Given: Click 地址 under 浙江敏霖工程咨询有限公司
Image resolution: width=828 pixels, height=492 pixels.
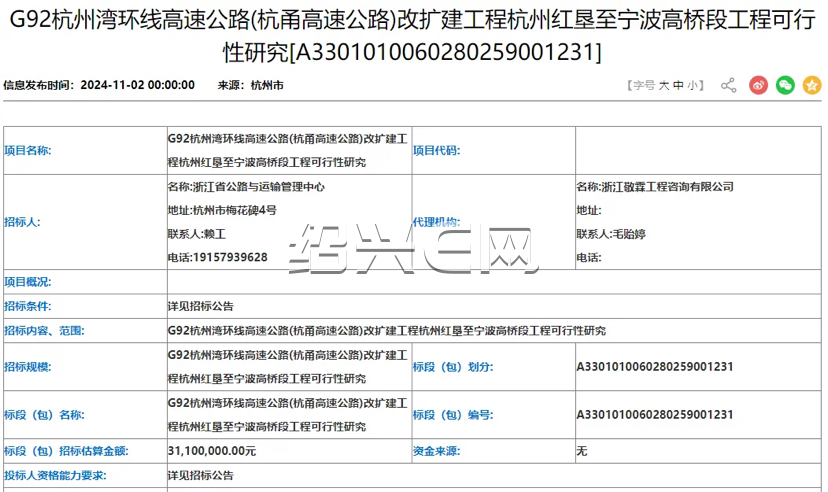Looking at the screenshot, I should 589,210.
